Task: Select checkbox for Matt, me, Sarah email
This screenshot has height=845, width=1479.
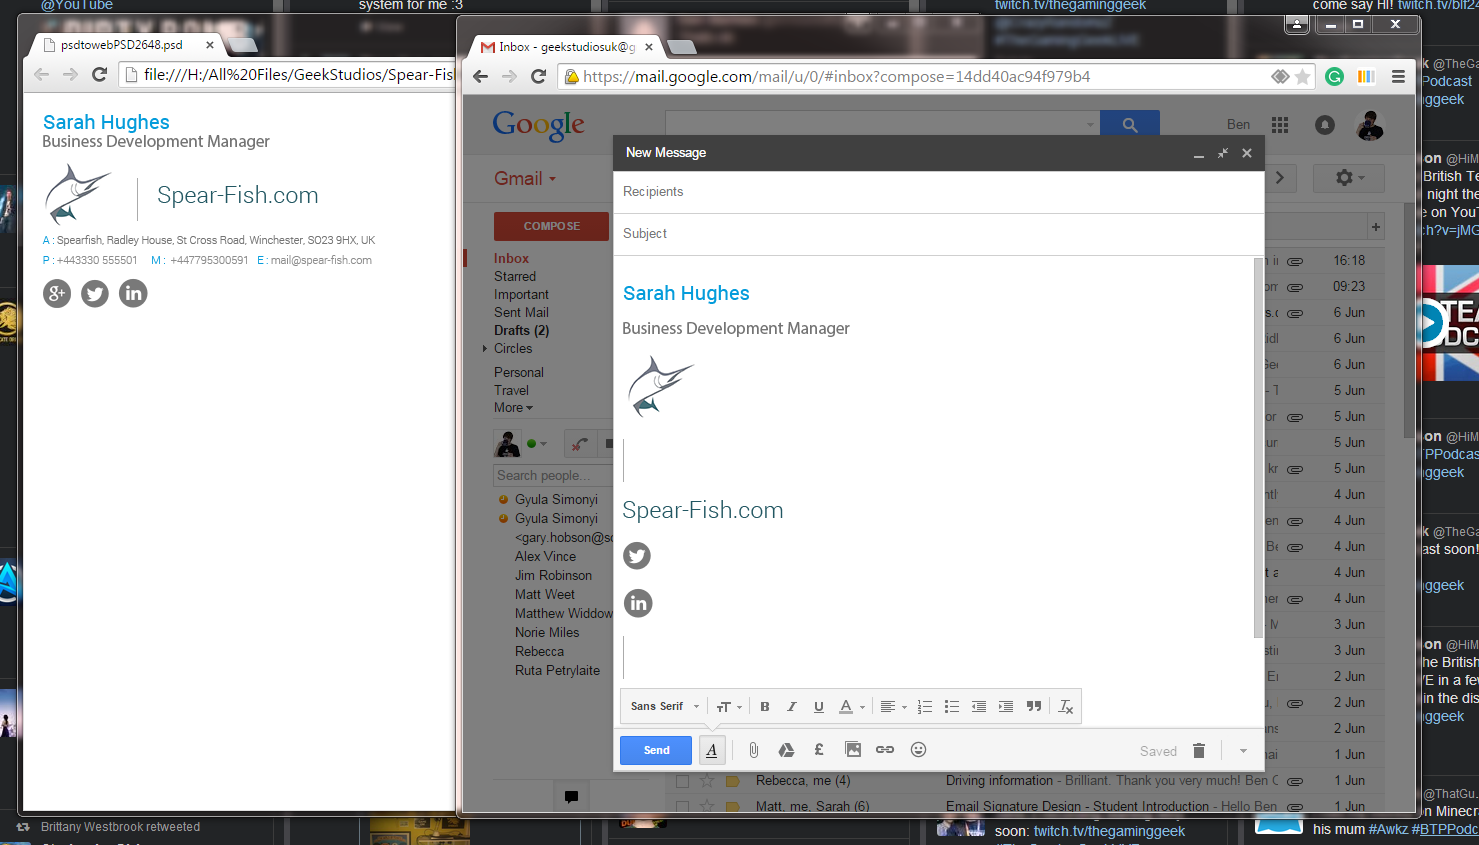Action: click(x=682, y=807)
